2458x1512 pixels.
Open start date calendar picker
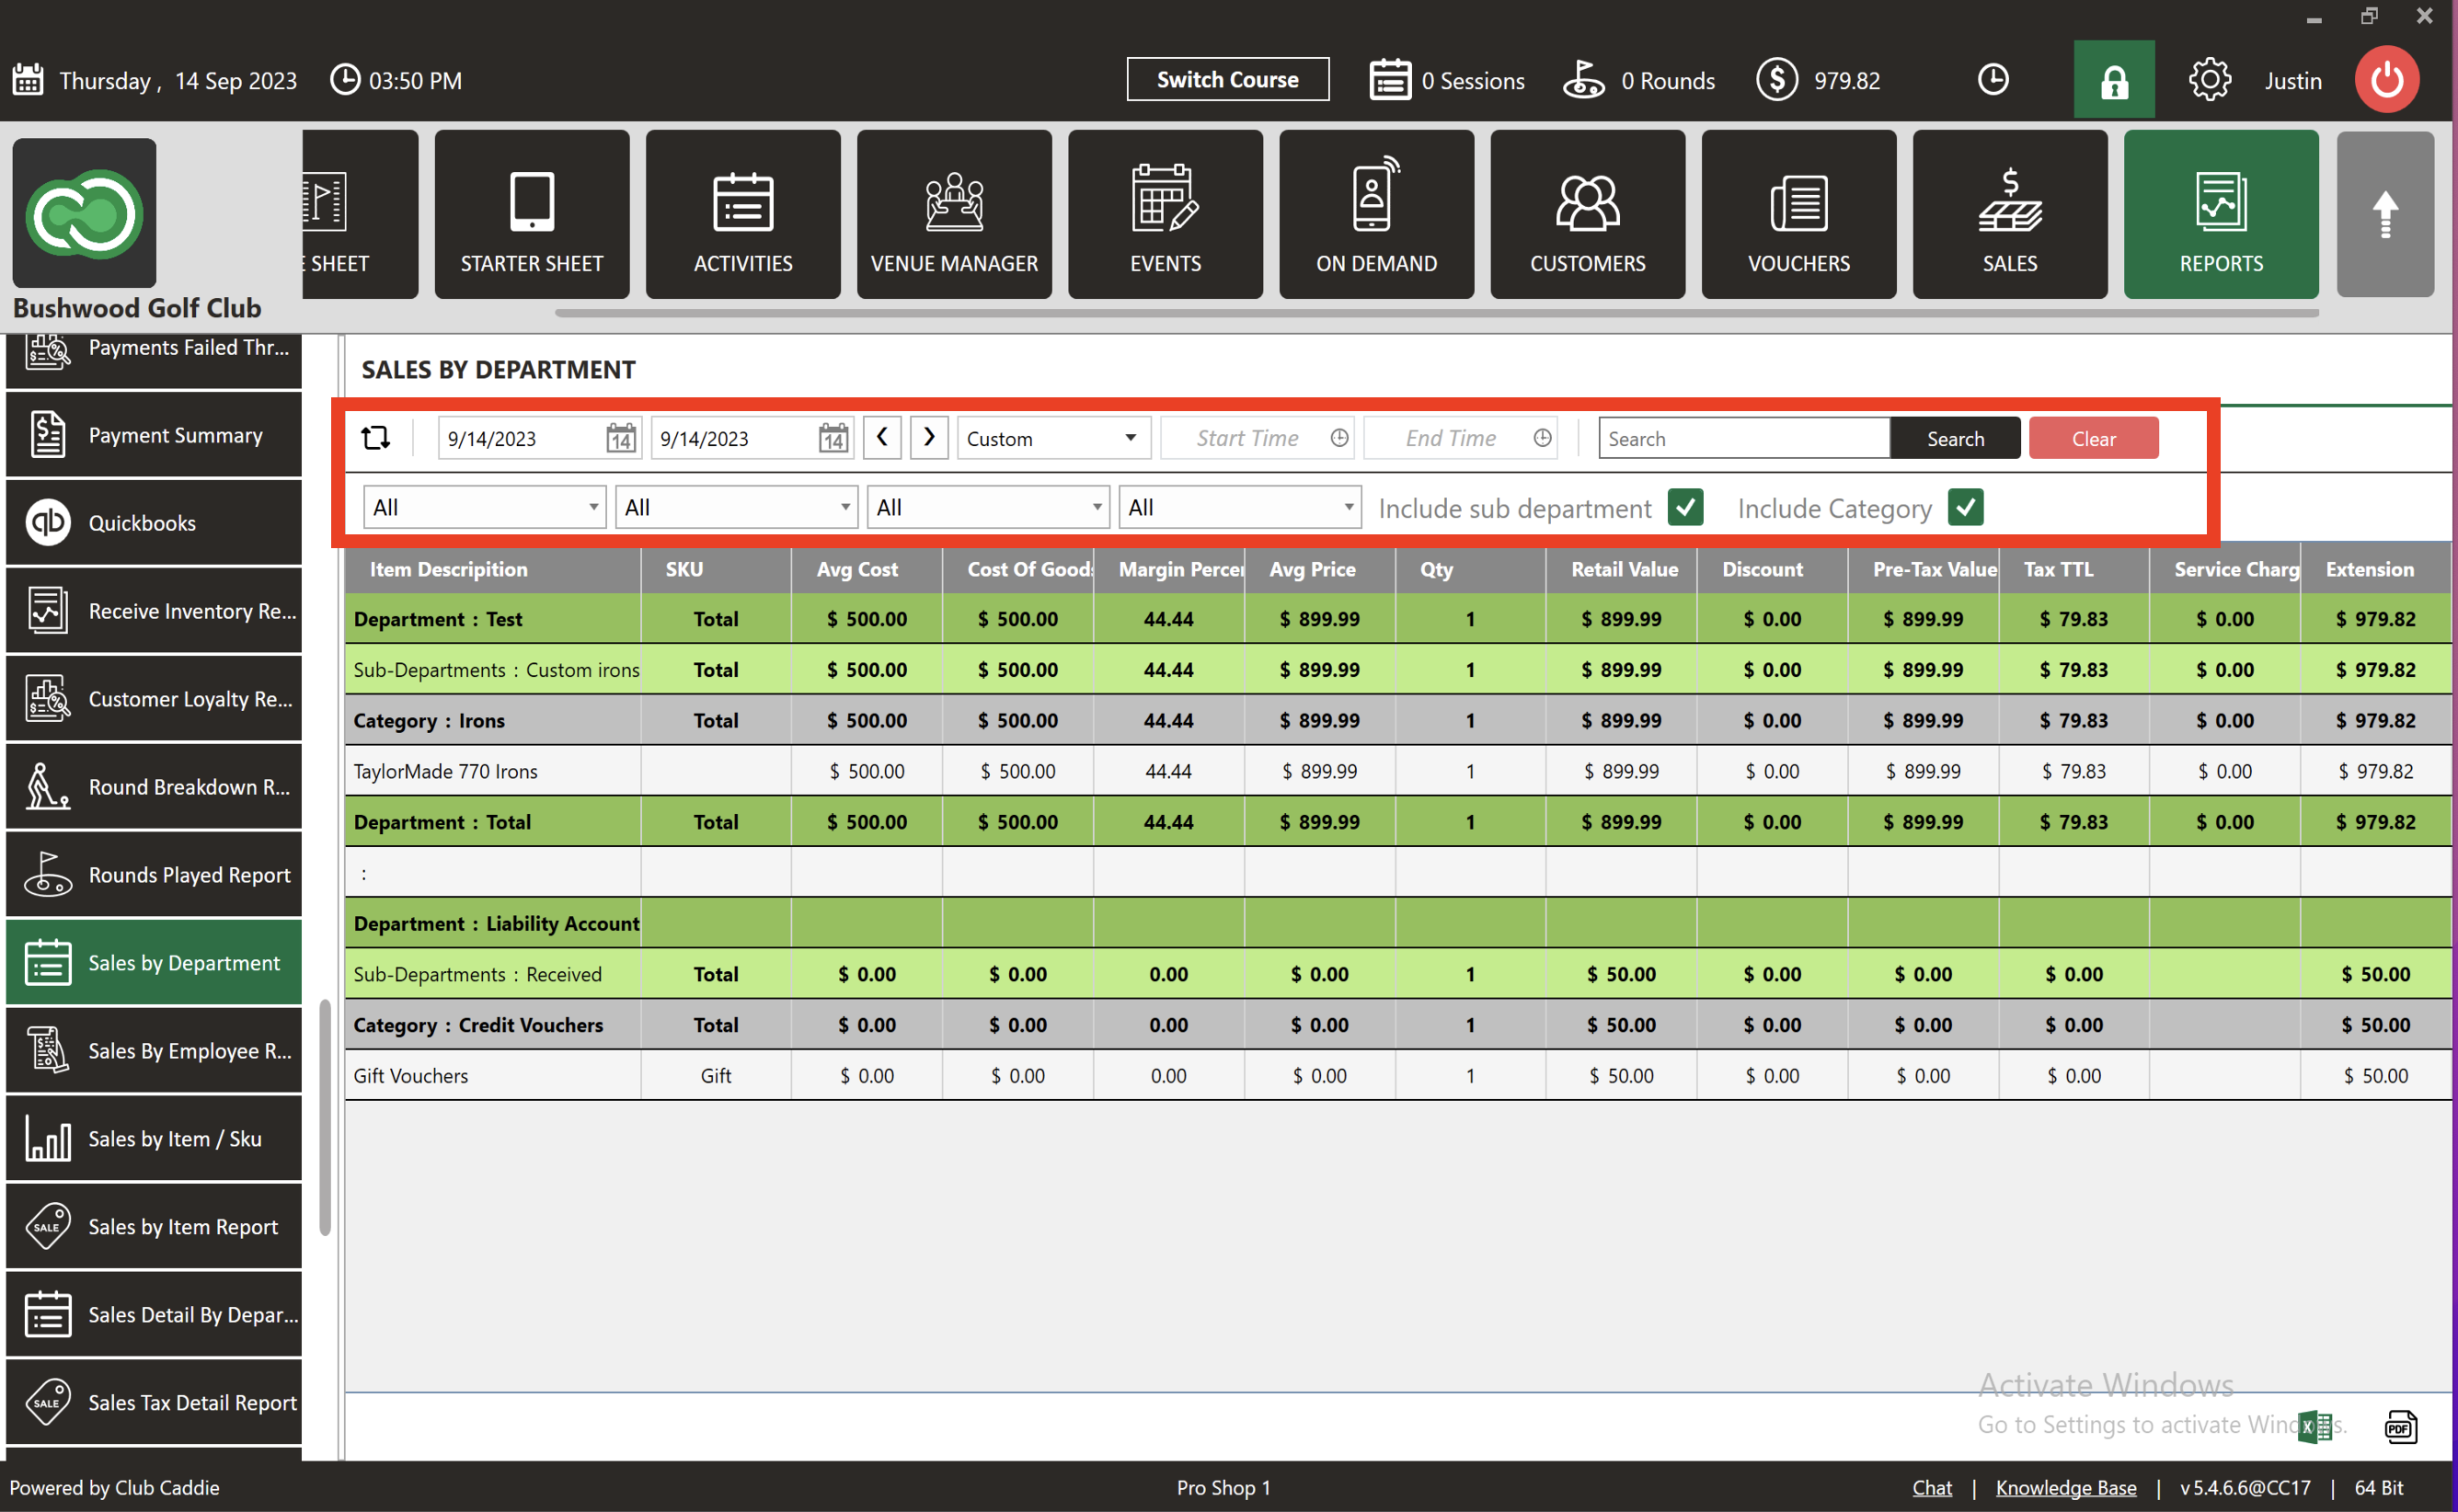click(621, 438)
